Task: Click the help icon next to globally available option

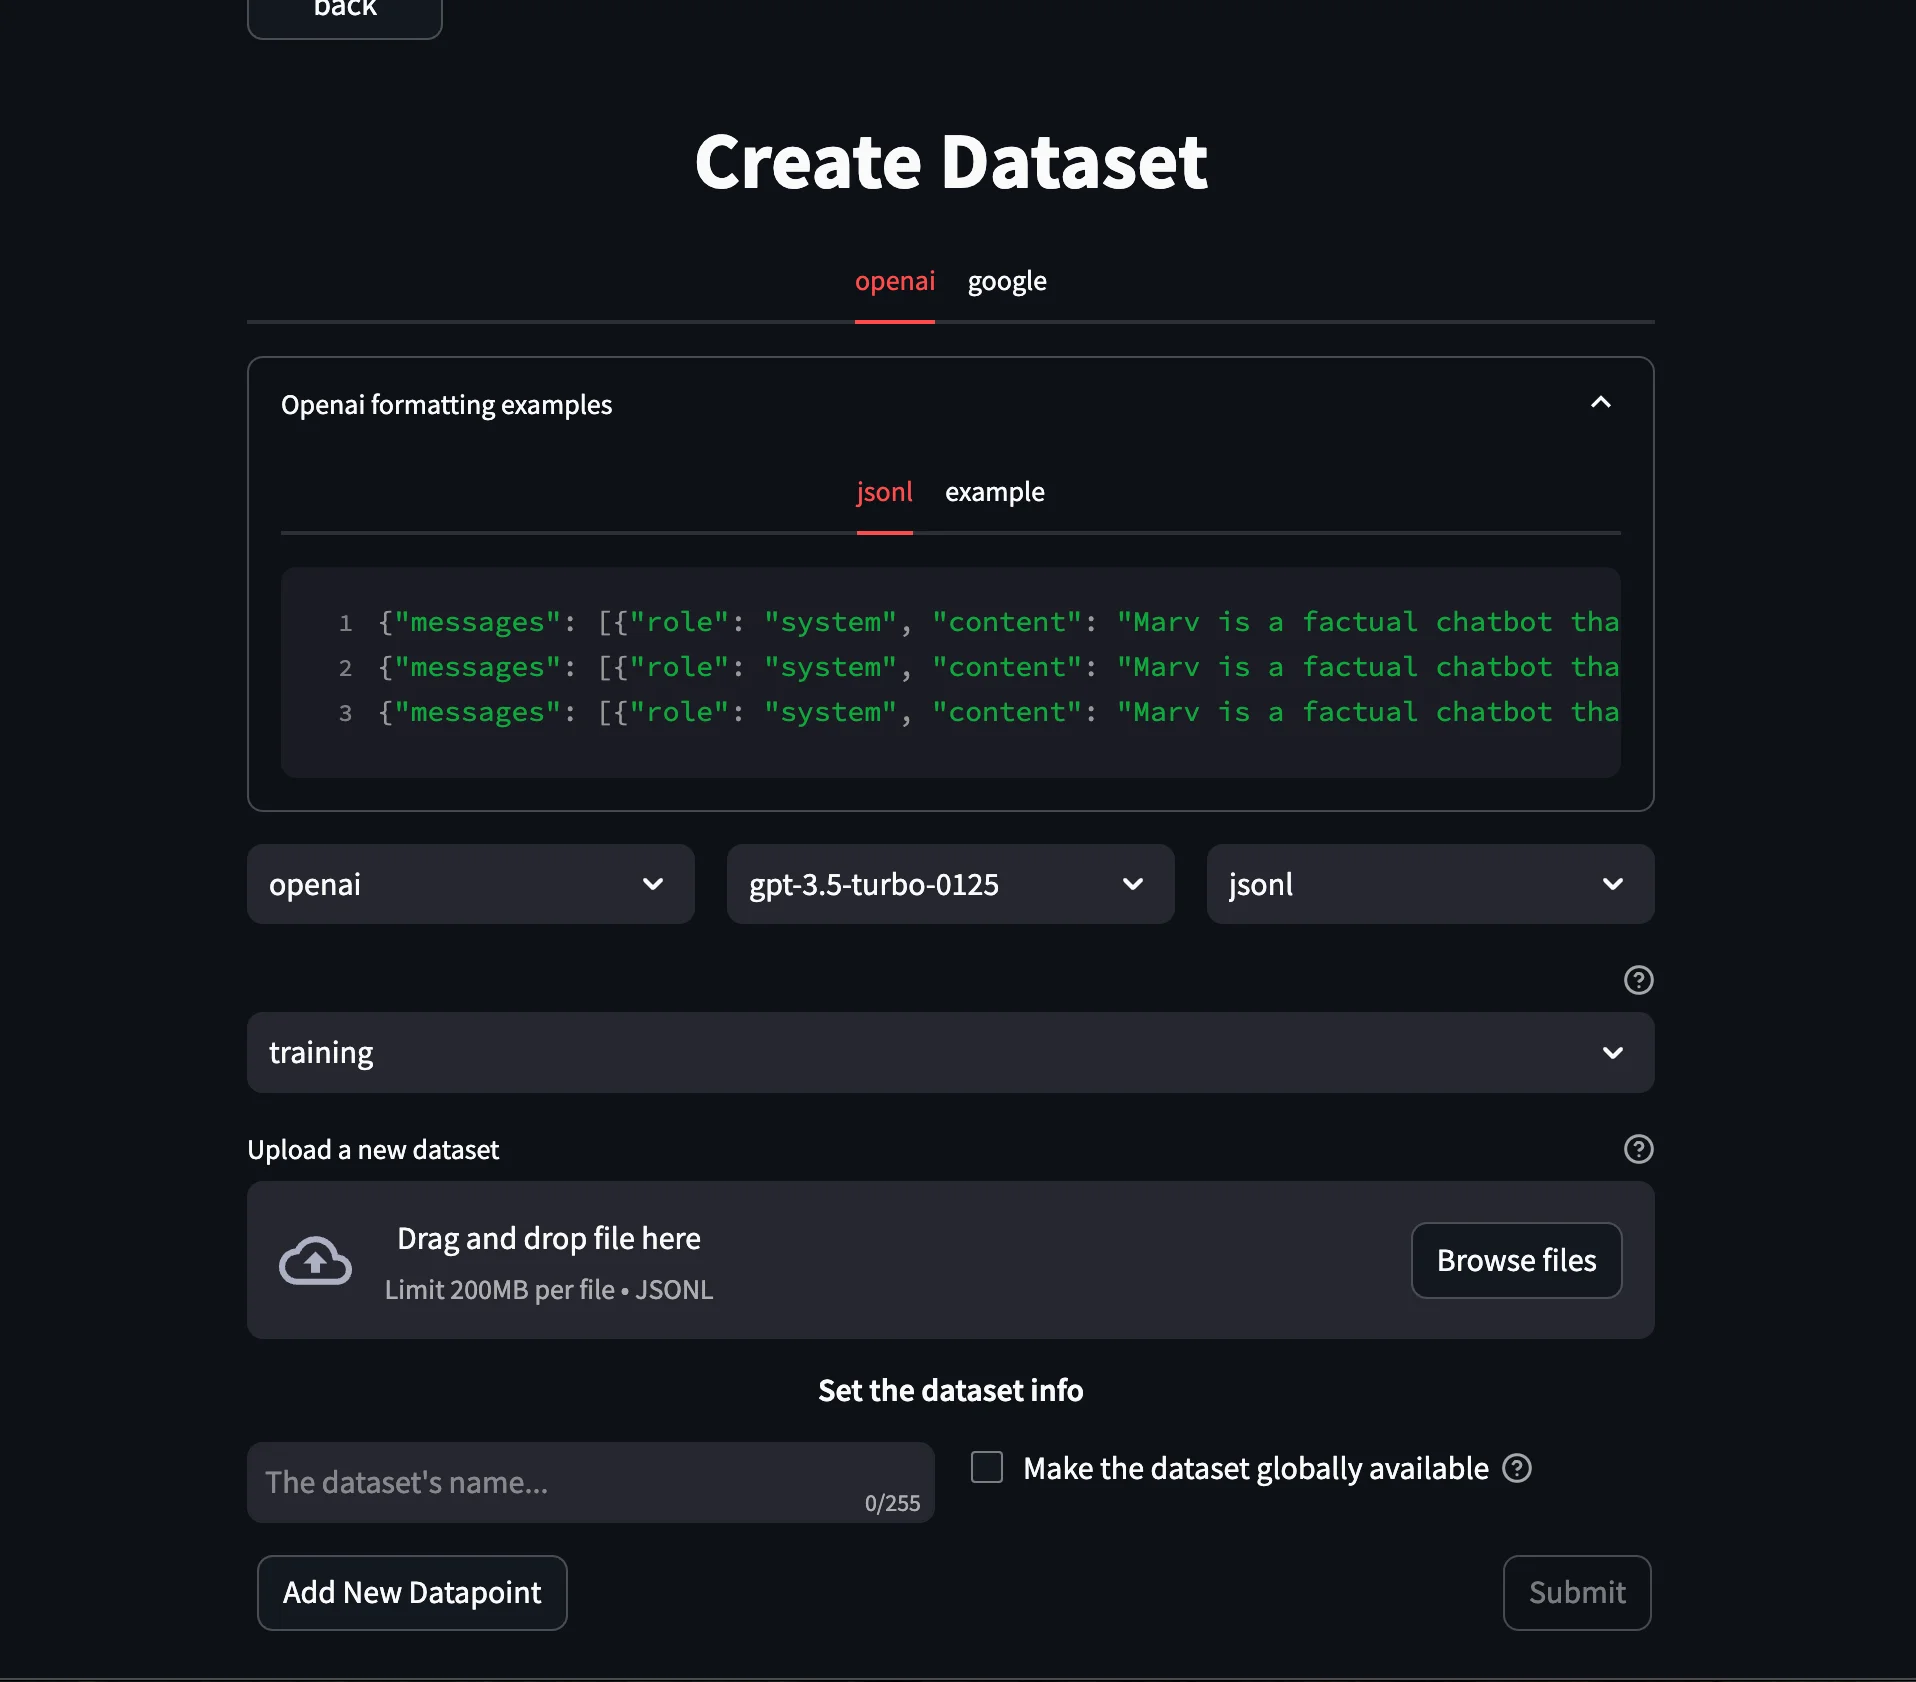Action: tap(1516, 1468)
